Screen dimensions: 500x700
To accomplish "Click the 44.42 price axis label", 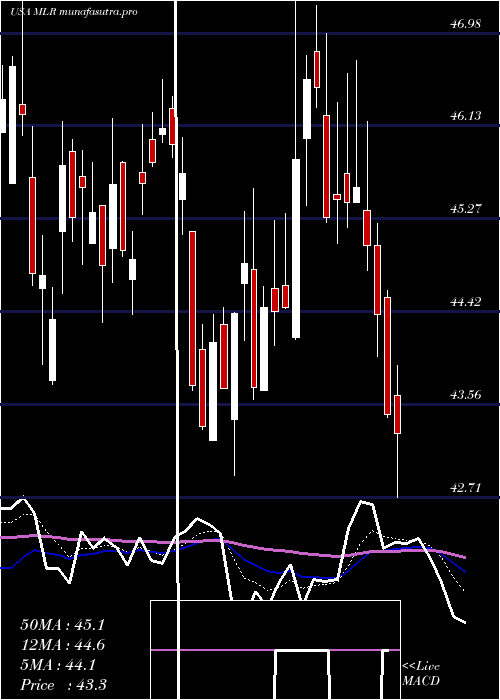I will tap(466, 302).
